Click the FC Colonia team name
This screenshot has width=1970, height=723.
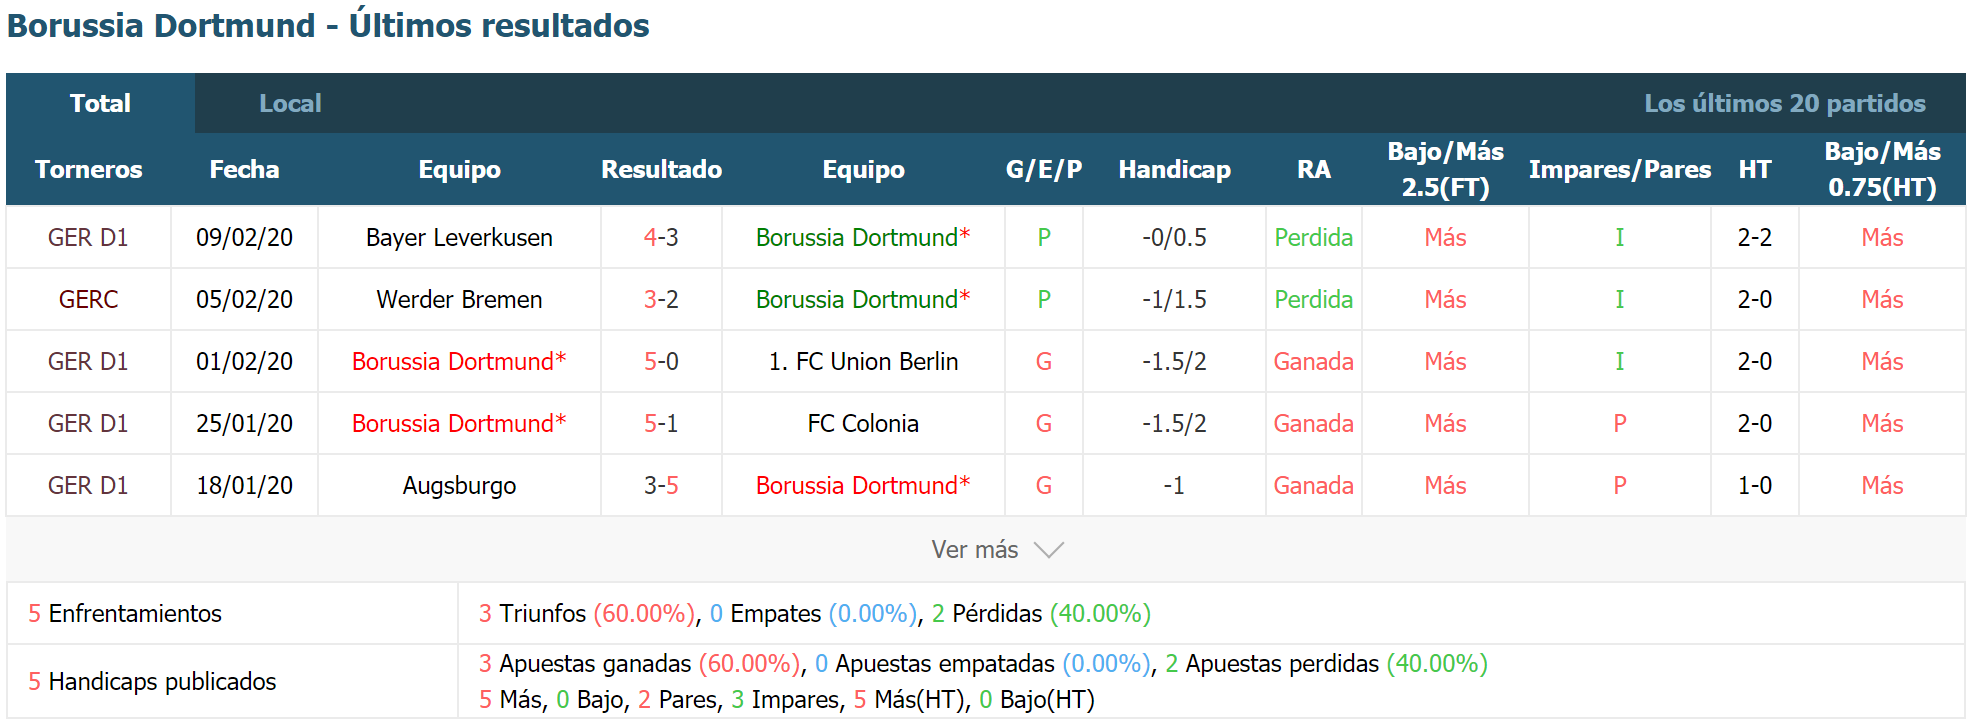pos(863,423)
